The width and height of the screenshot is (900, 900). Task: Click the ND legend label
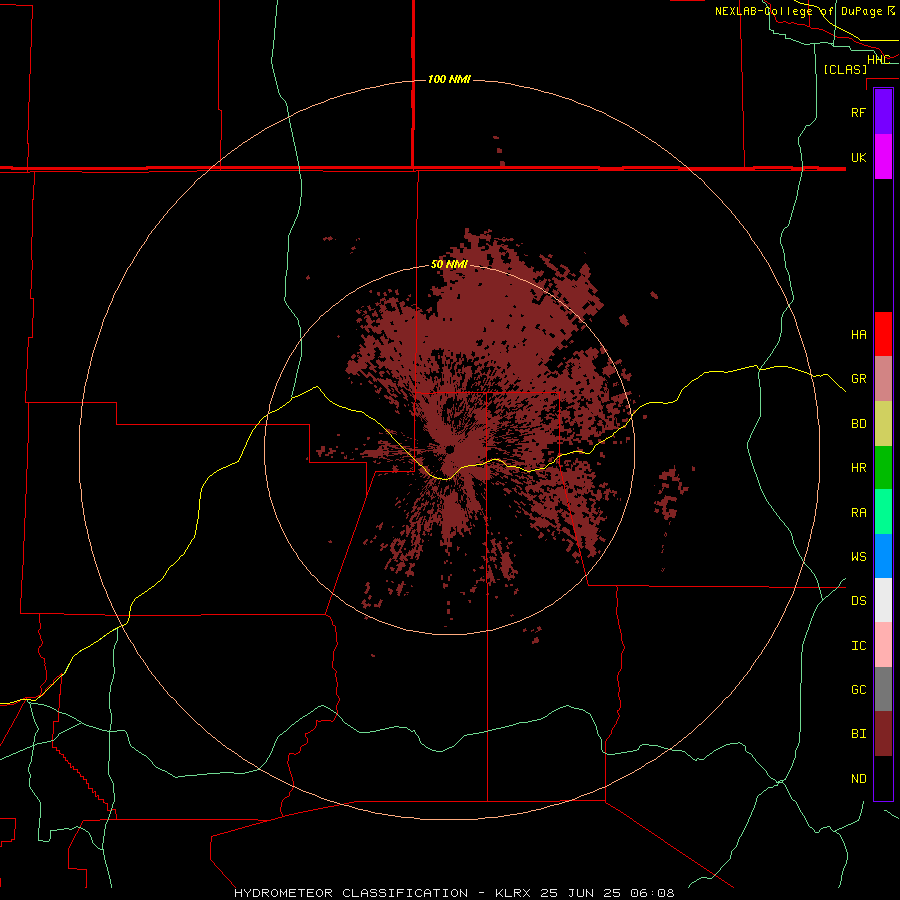(859, 778)
